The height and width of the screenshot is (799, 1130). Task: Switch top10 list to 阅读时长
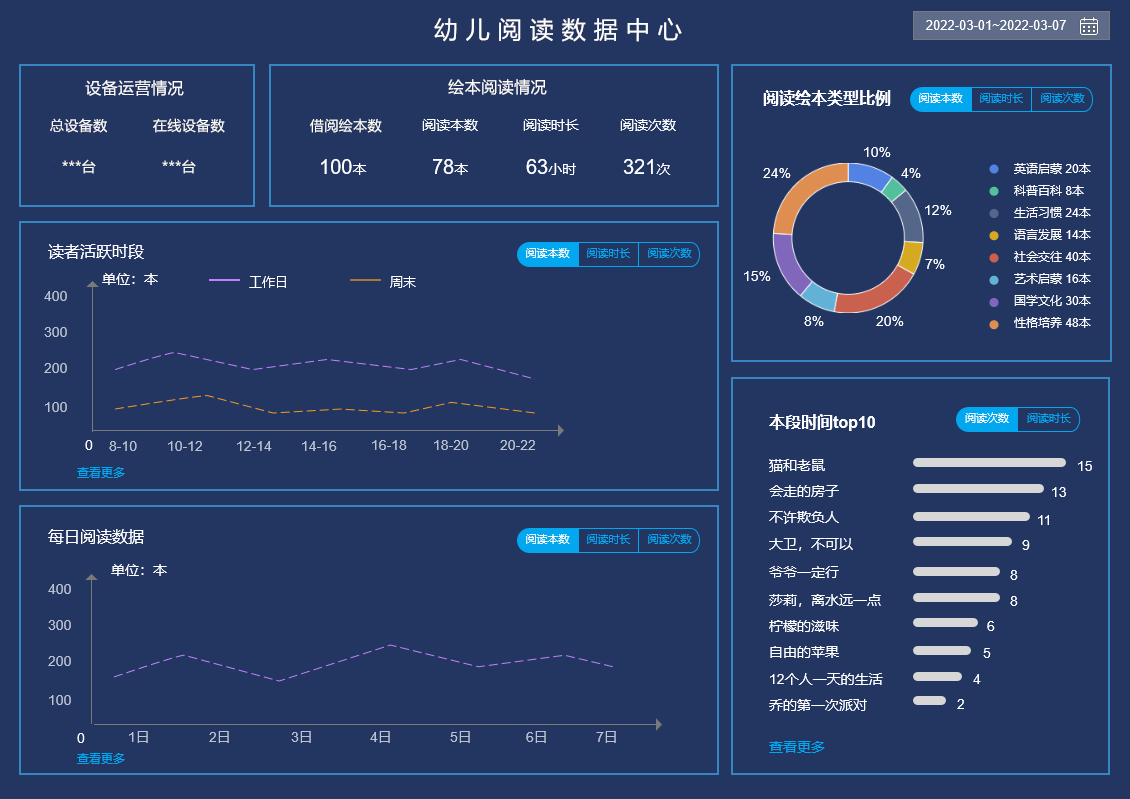[1047, 419]
